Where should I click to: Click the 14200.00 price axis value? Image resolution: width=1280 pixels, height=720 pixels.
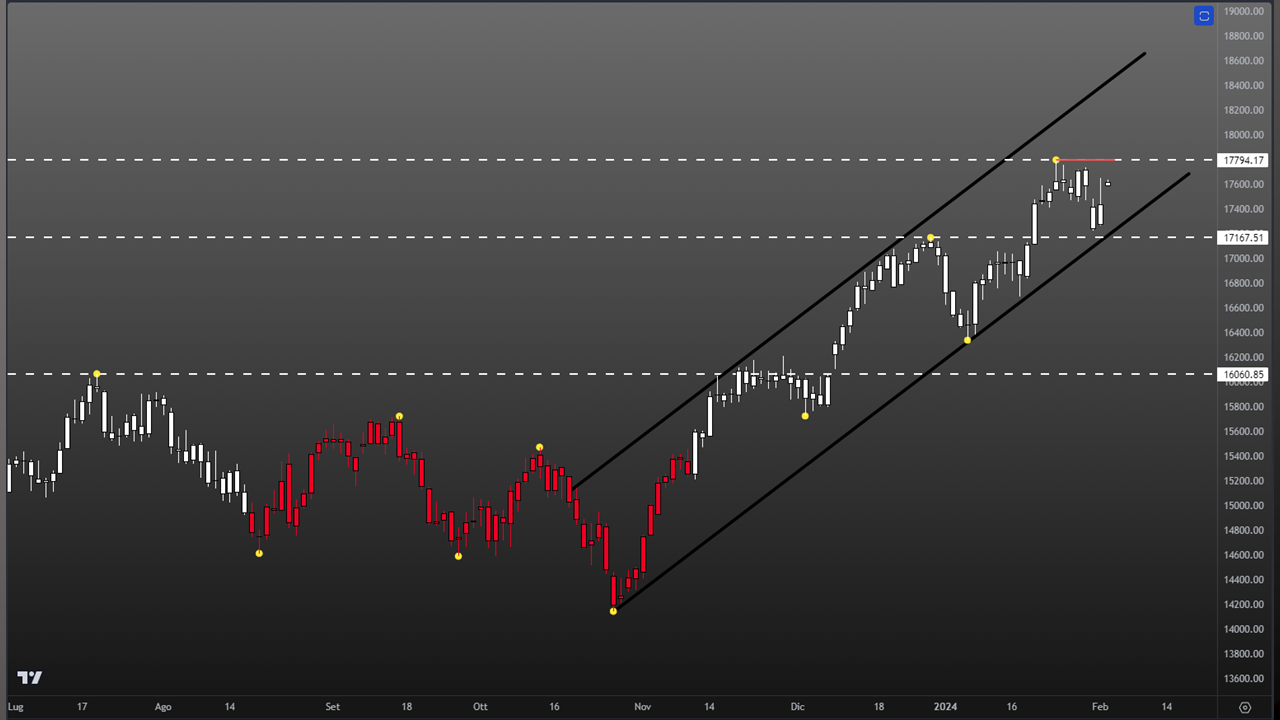(1244, 604)
